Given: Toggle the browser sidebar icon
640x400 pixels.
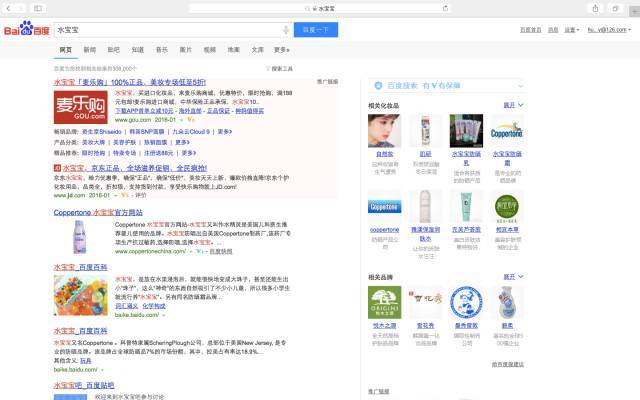Looking at the screenshot, I should tap(38, 8).
